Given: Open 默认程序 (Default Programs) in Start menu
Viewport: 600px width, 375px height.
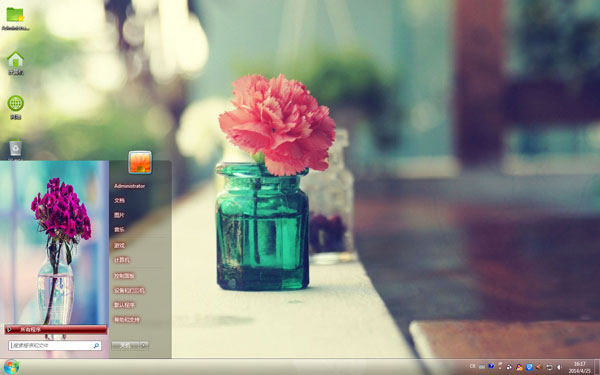Looking at the screenshot, I should [124, 305].
